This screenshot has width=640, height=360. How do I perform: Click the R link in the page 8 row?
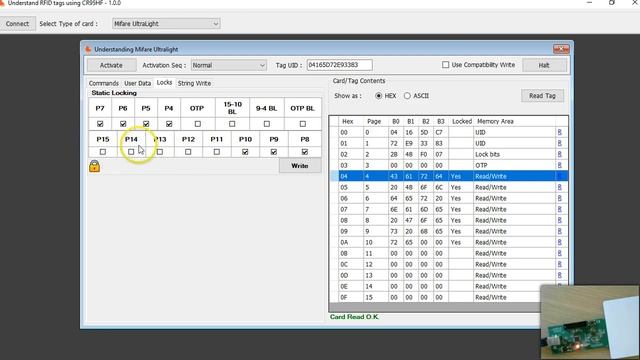(560, 220)
